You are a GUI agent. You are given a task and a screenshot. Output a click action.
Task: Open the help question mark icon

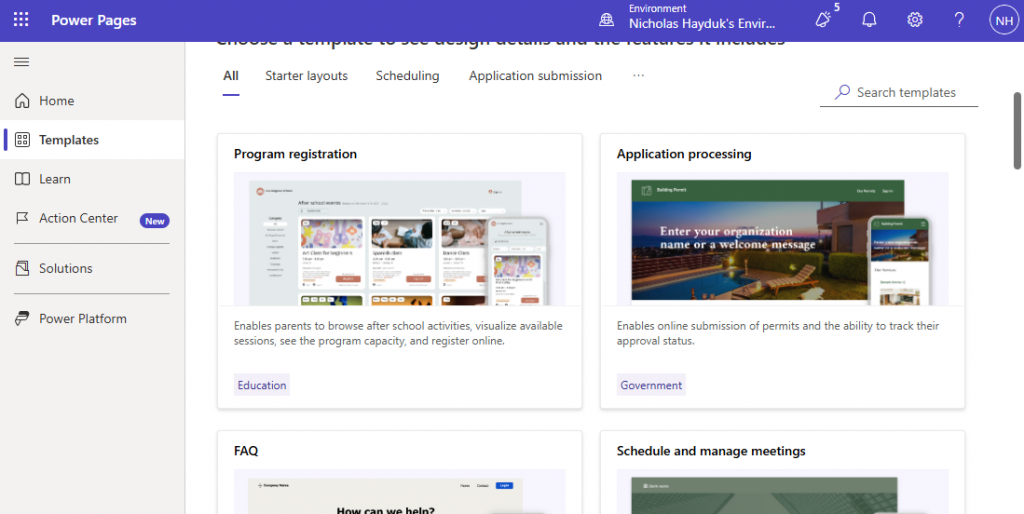[959, 20]
